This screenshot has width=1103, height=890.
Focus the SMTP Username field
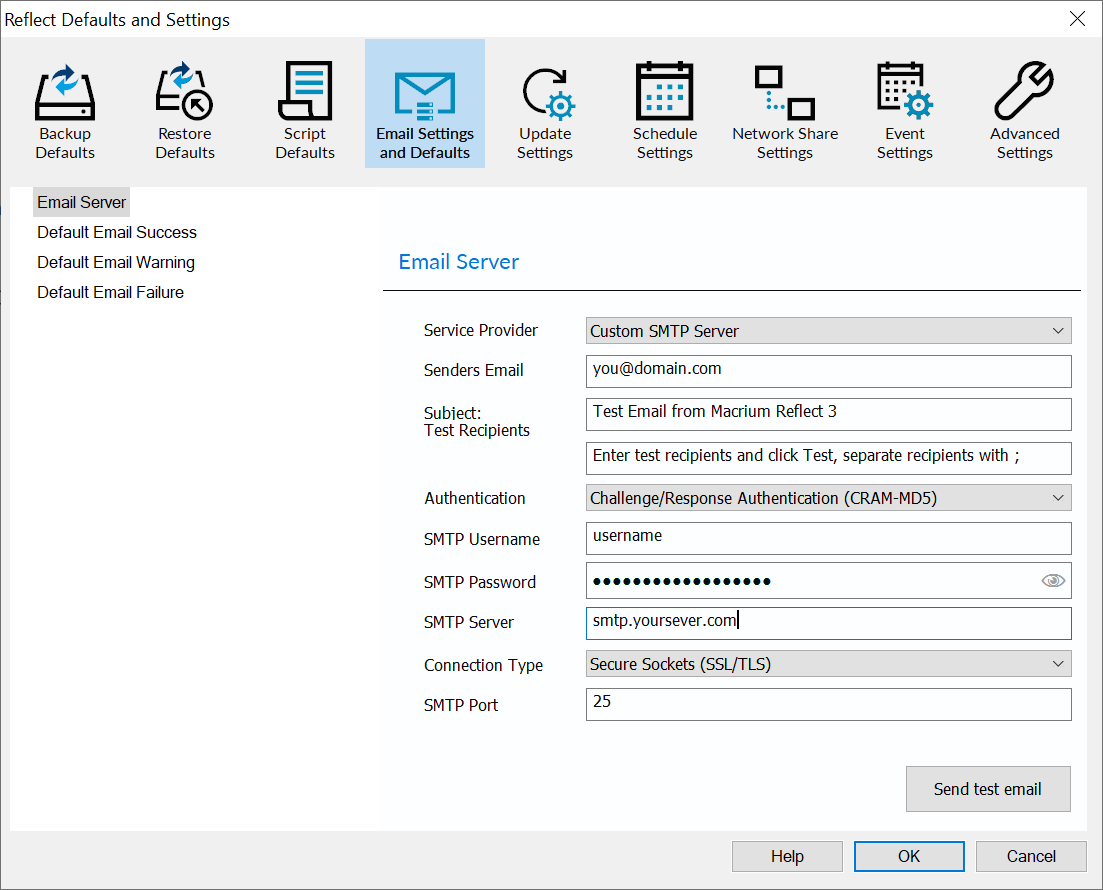pos(829,538)
